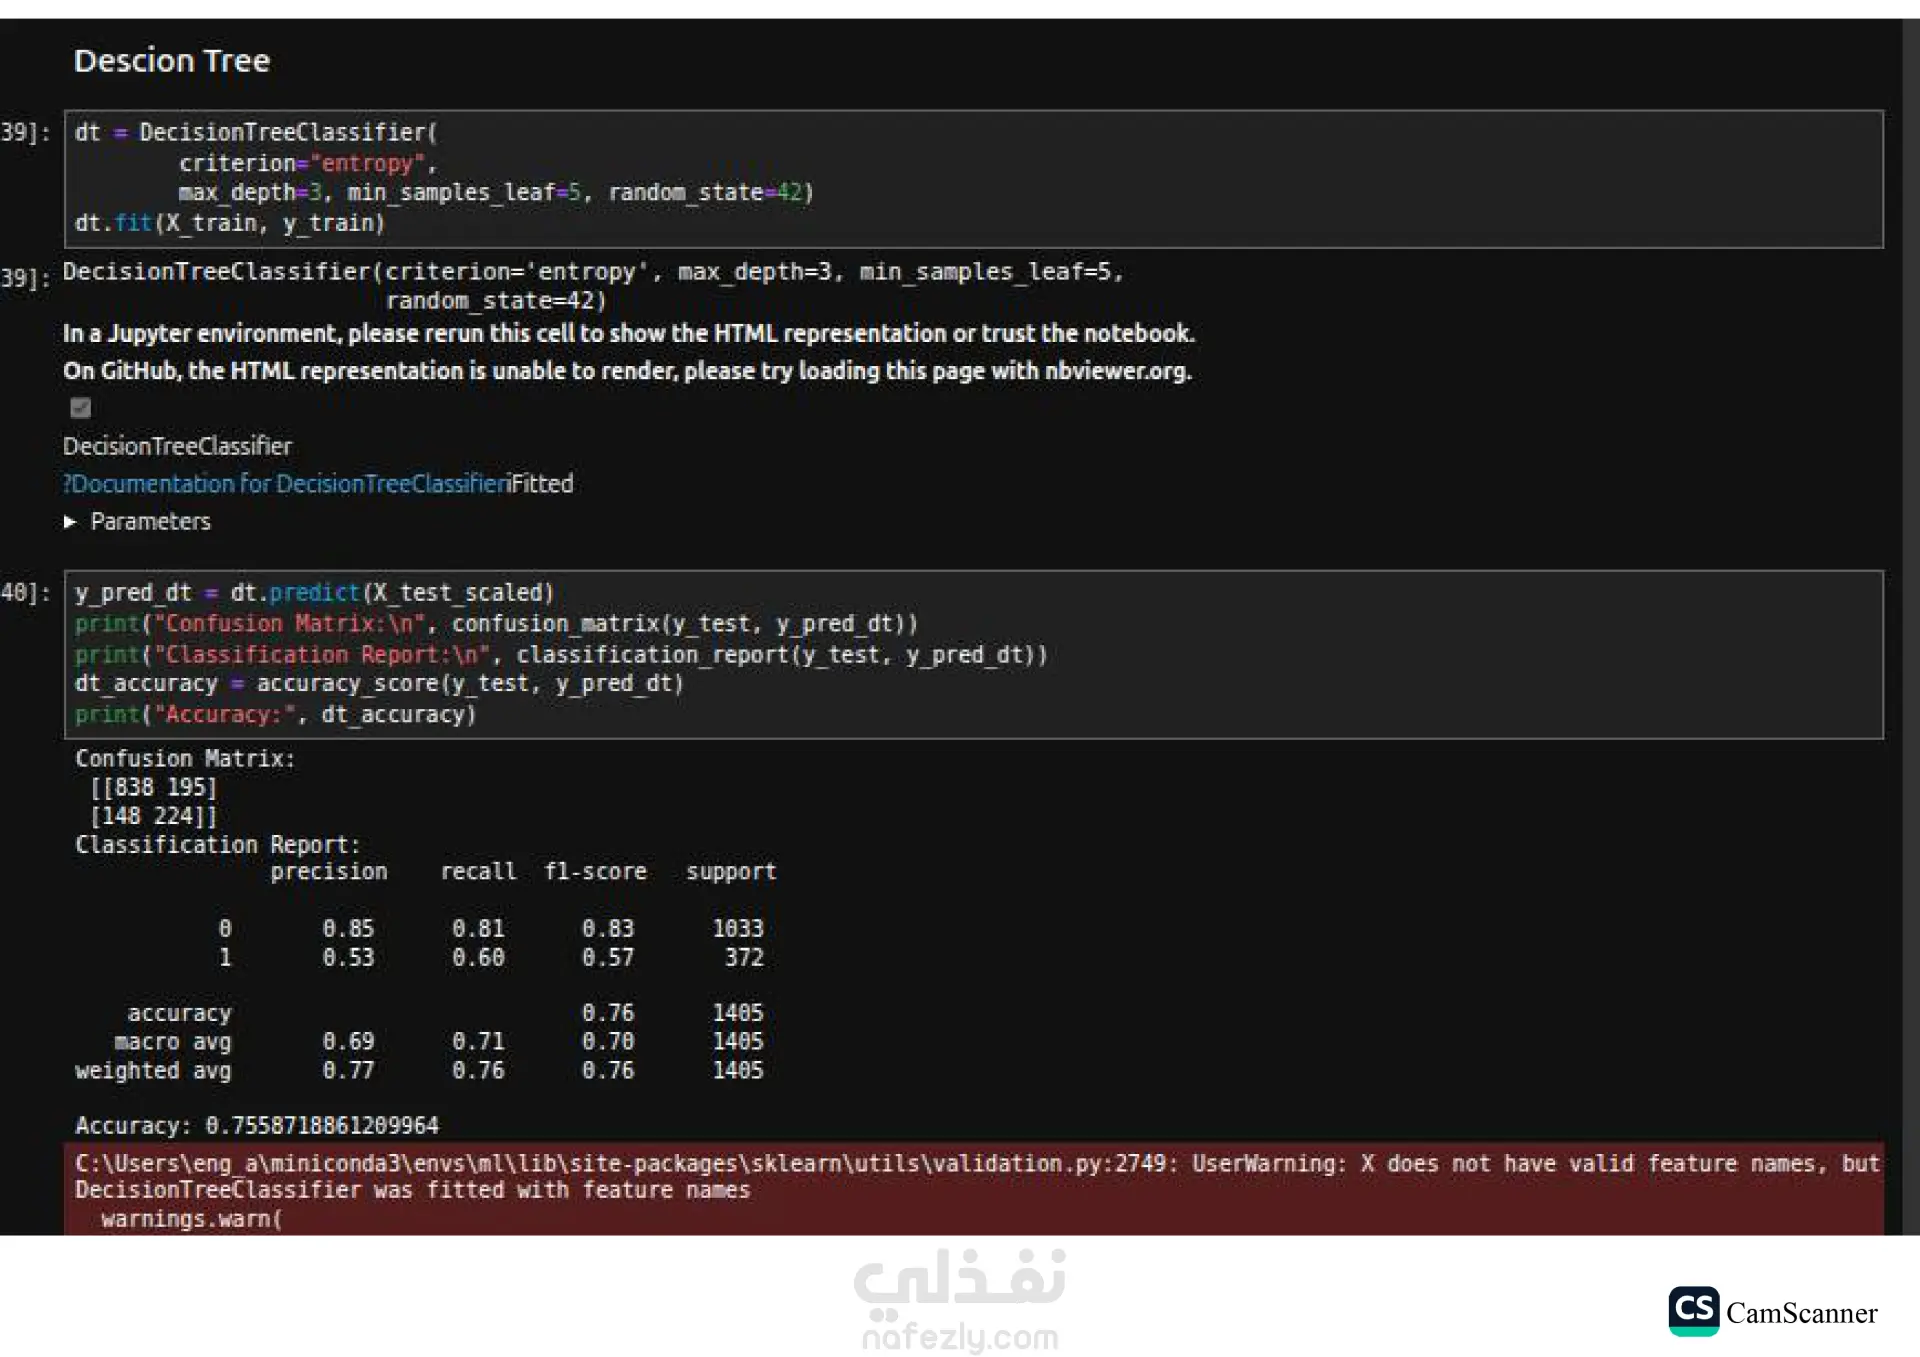Click inside the dt.fit(X_train, y_train) code line
1920x1357 pixels.
(230, 223)
